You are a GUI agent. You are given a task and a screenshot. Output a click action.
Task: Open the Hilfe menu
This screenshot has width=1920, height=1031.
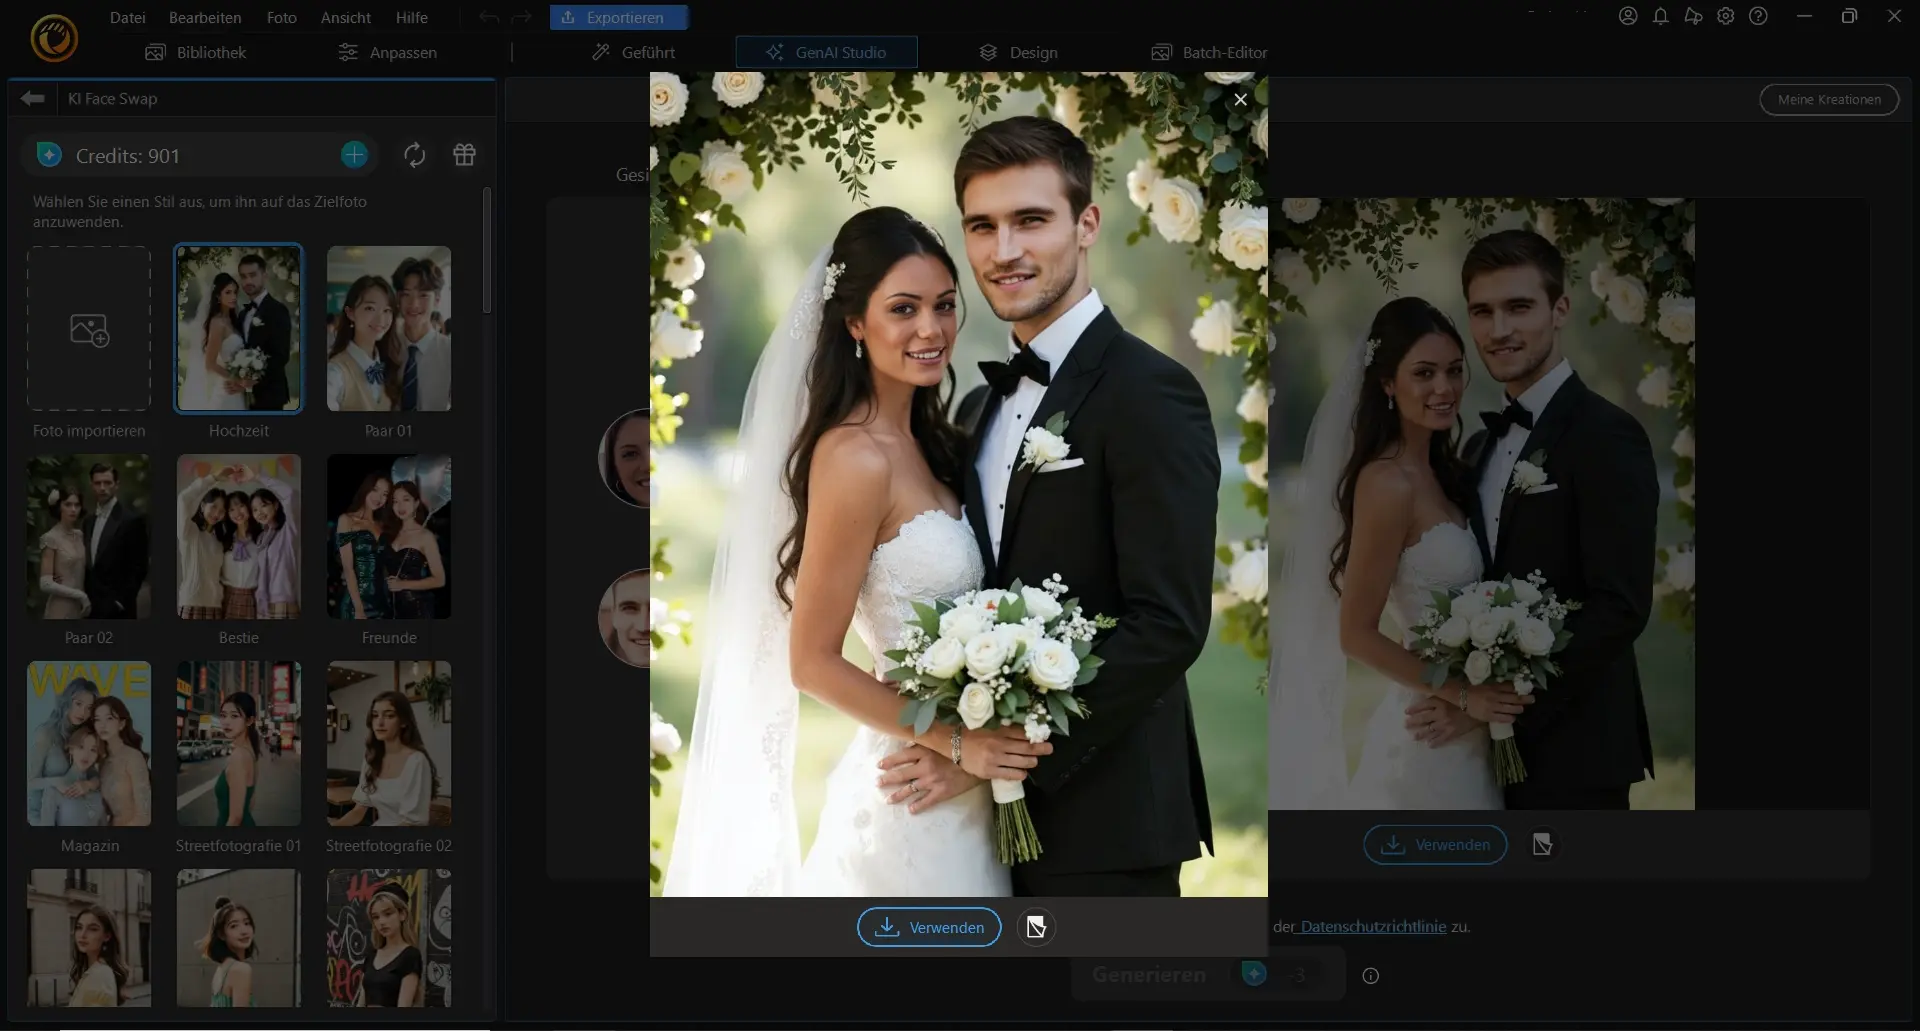[x=411, y=17]
